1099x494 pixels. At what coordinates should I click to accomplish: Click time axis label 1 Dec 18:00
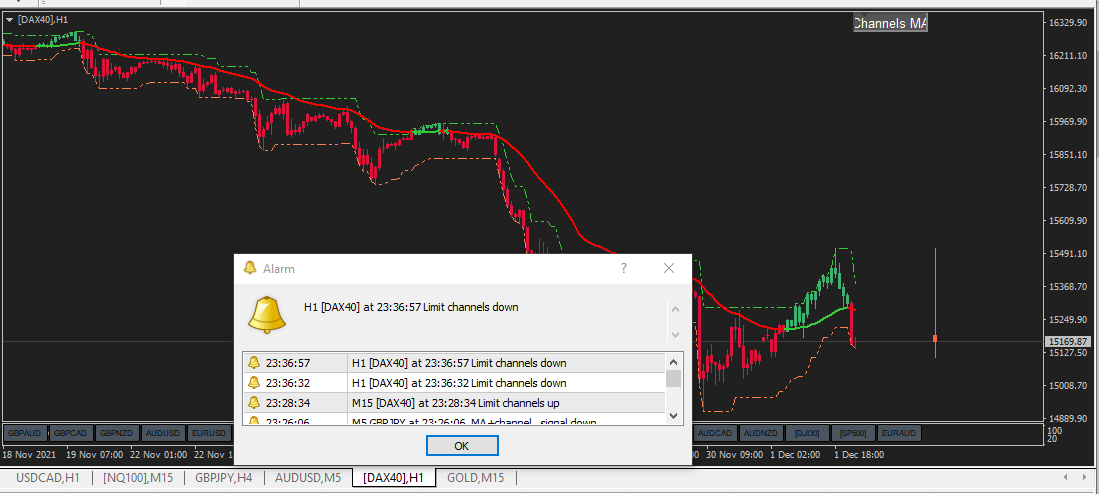859,454
